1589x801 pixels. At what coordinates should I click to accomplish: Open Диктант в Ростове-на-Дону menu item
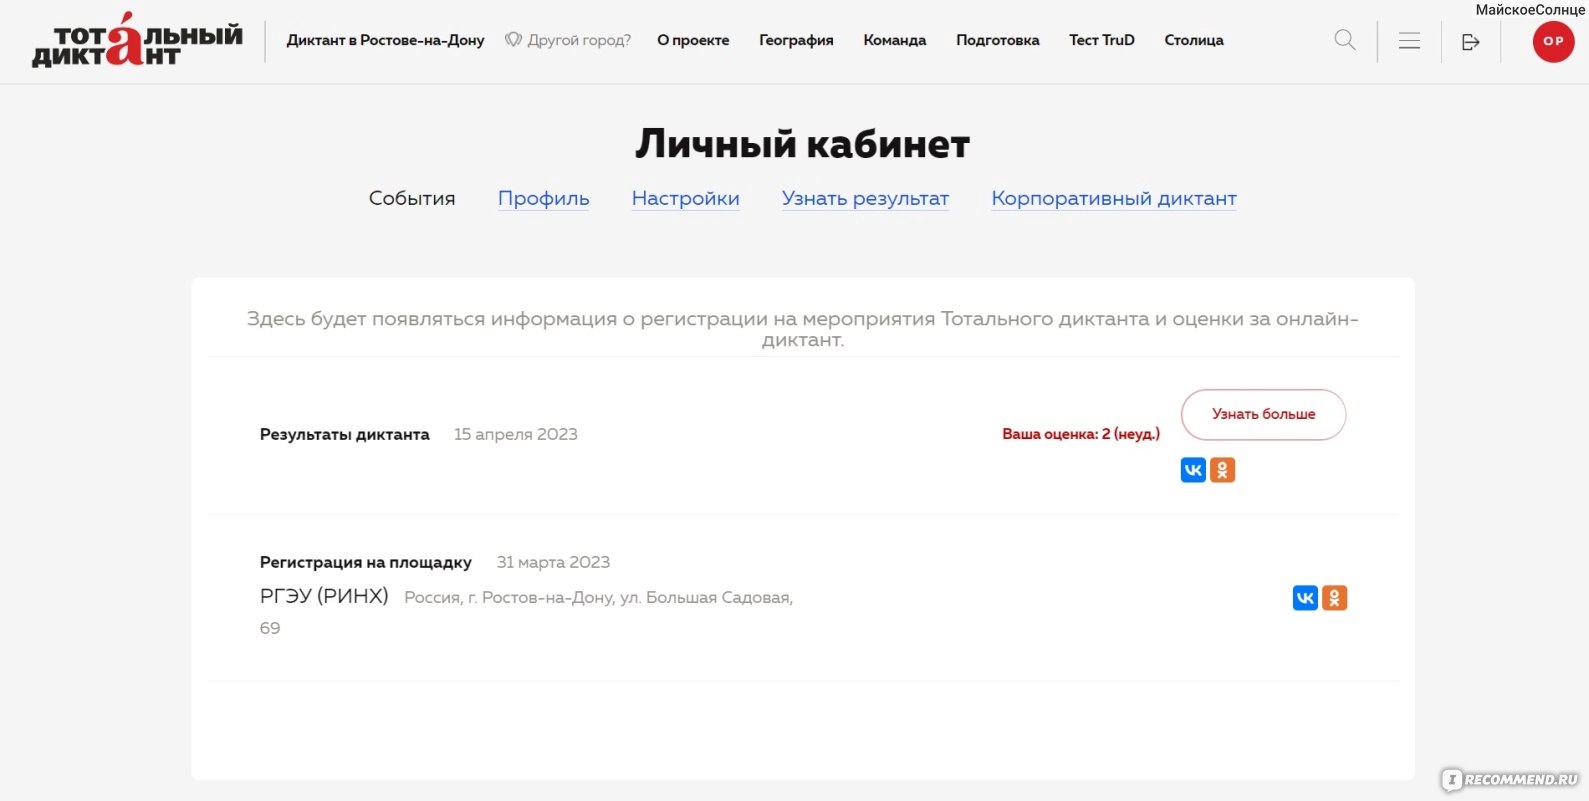(x=385, y=40)
